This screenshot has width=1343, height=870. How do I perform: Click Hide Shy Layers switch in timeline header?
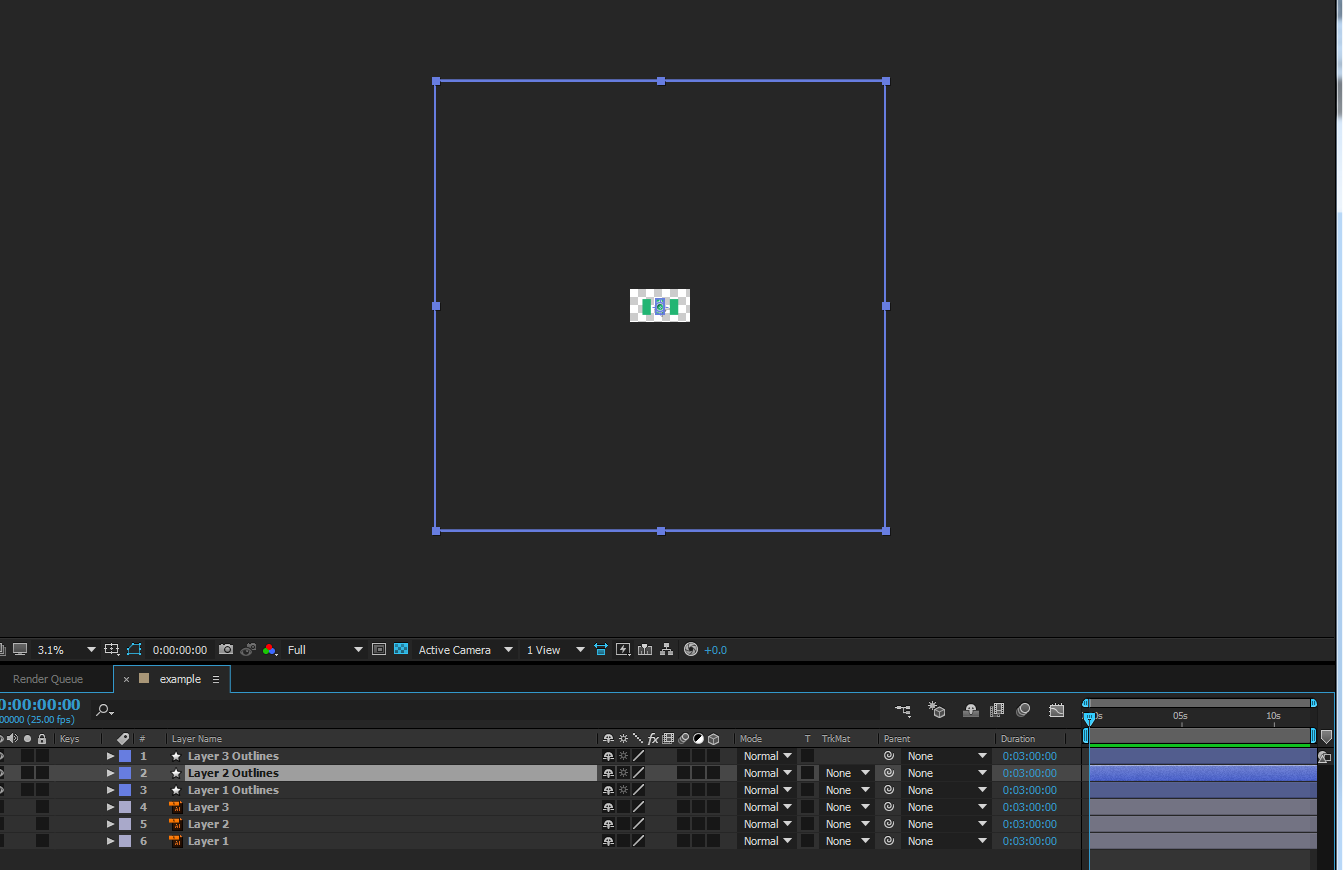click(970, 710)
